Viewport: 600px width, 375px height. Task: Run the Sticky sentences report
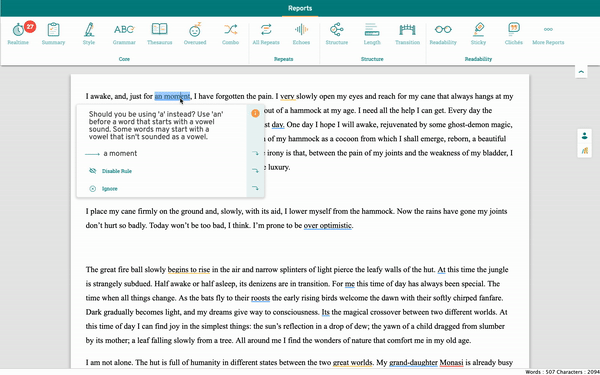478,34
